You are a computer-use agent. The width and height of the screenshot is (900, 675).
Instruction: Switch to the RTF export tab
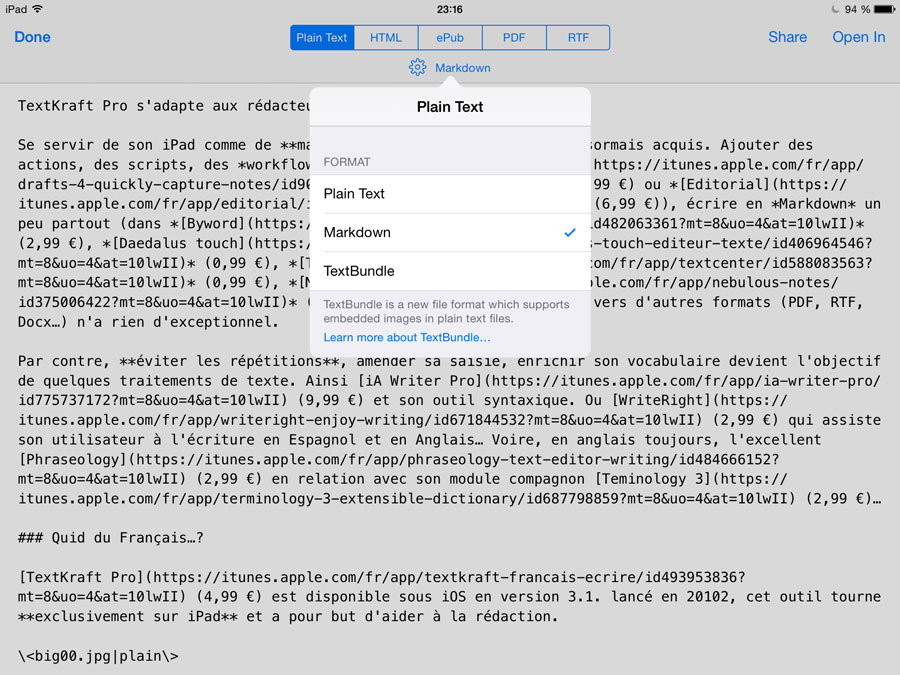click(578, 38)
